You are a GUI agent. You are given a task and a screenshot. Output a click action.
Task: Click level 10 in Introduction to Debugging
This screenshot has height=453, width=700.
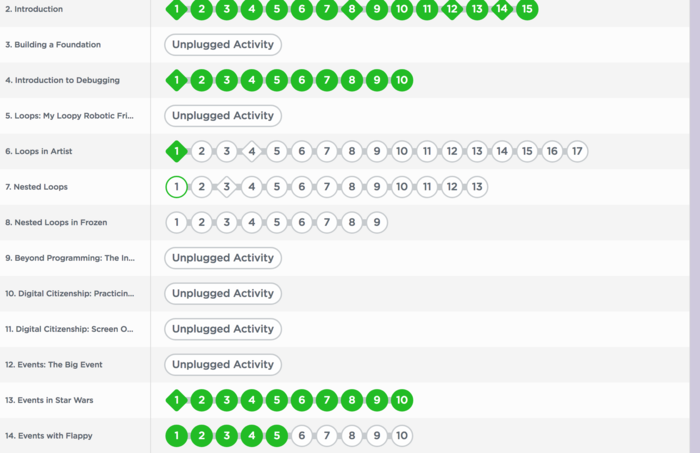point(401,81)
